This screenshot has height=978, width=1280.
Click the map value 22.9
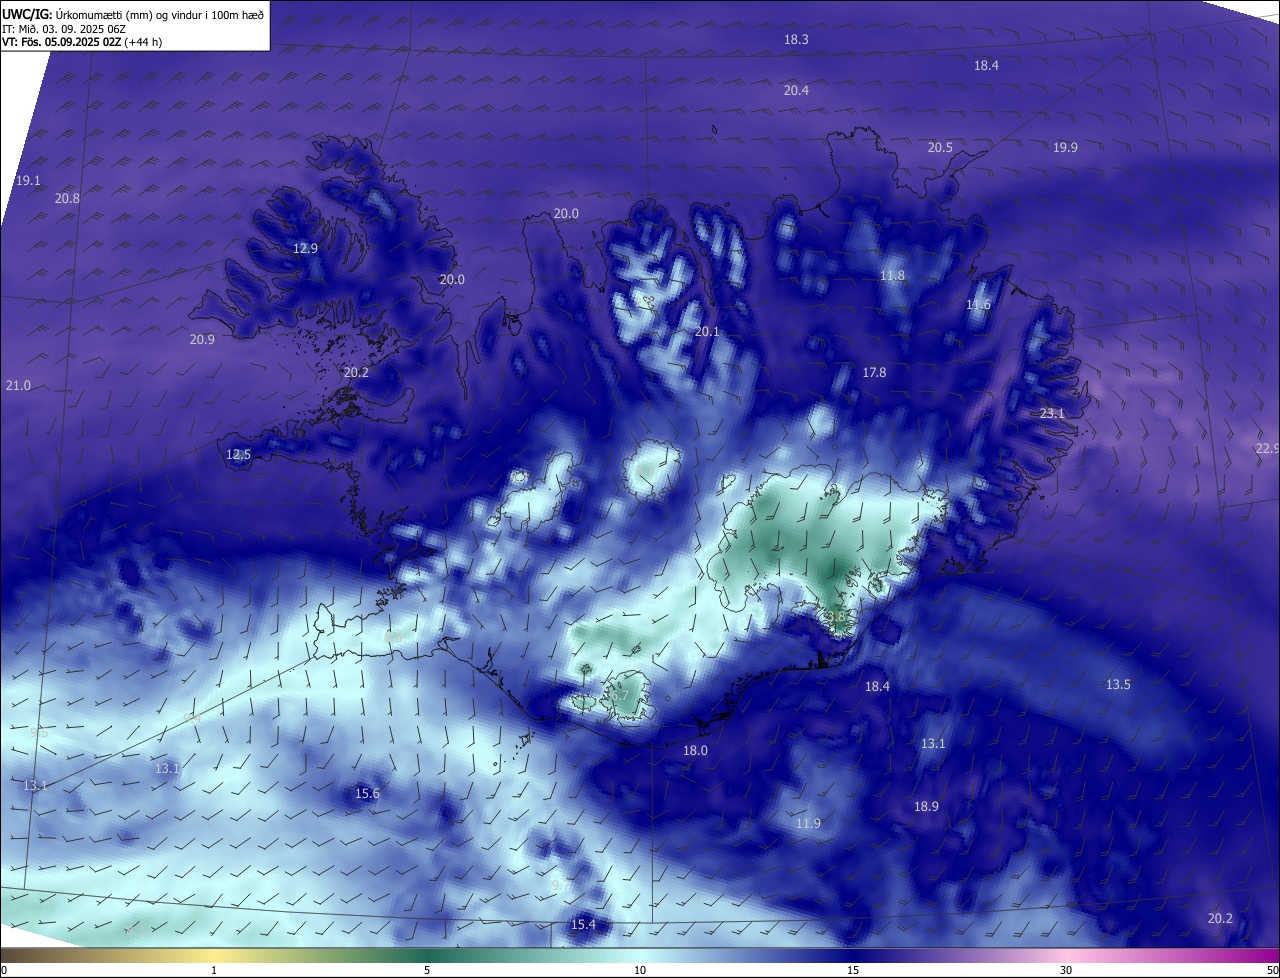click(1267, 448)
